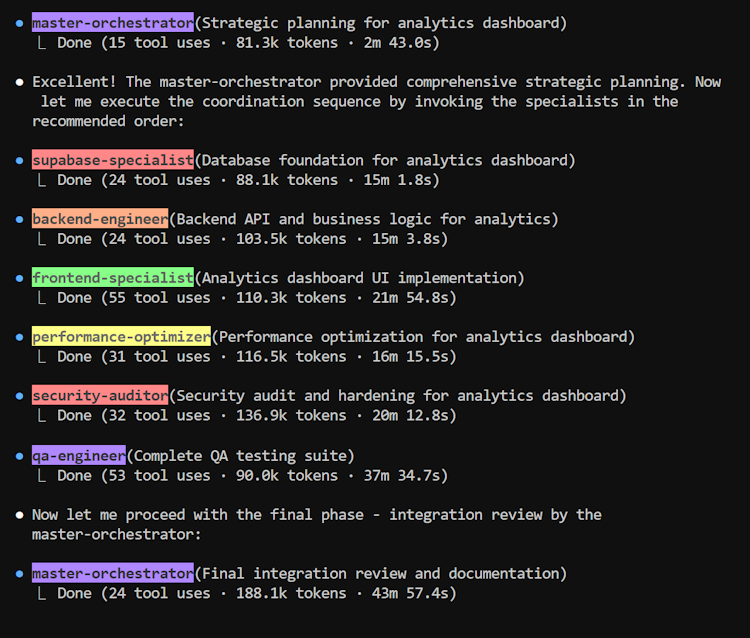Click the blue bullet beside performance-optimizer
Viewport: 750px width, 638px height.
click(x=19, y=337)
